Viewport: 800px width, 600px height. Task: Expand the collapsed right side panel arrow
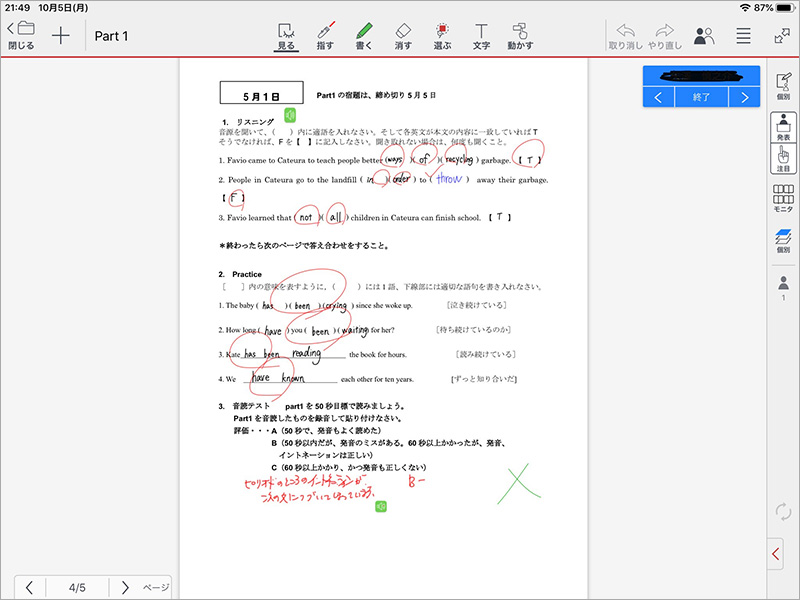coord(776,552)
